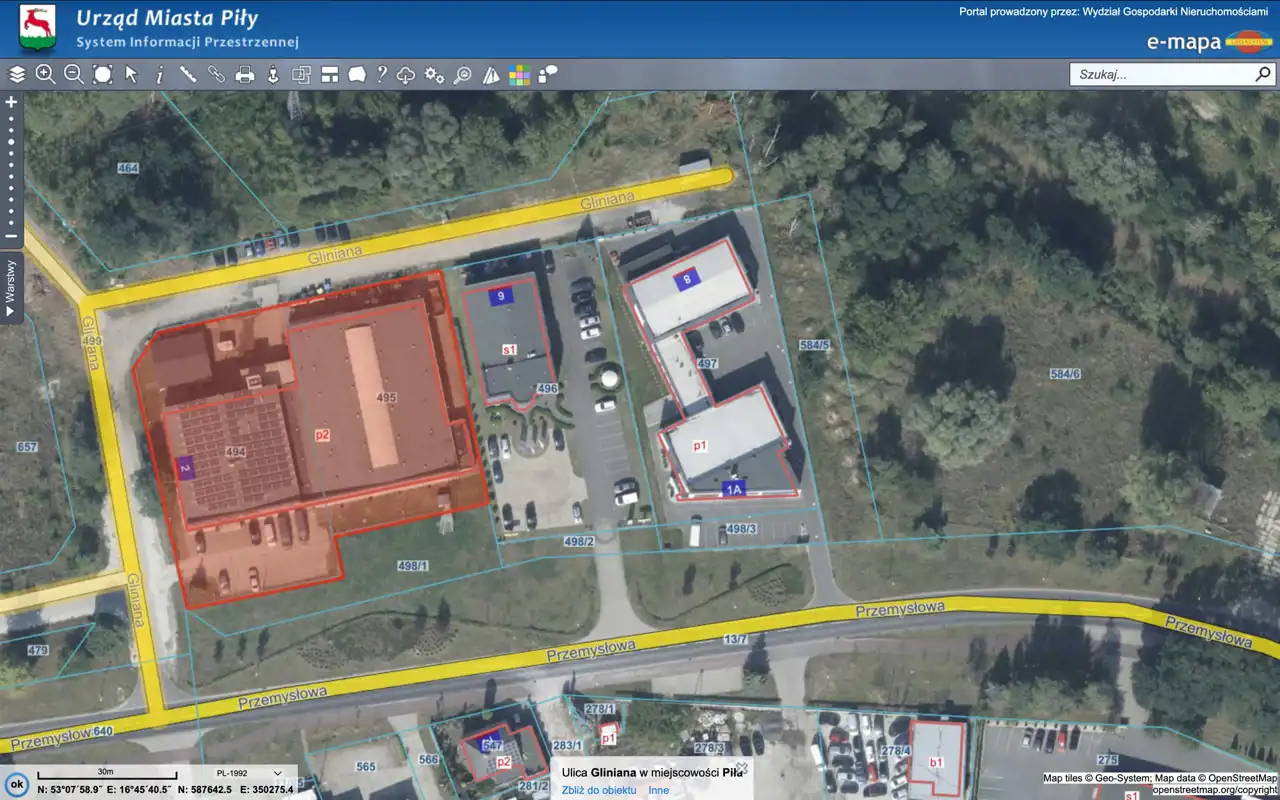The height and width of the screenshot is (800, 1280).
Task: Click the Zbliż do obiektu link
Action: tap(598, 790)
